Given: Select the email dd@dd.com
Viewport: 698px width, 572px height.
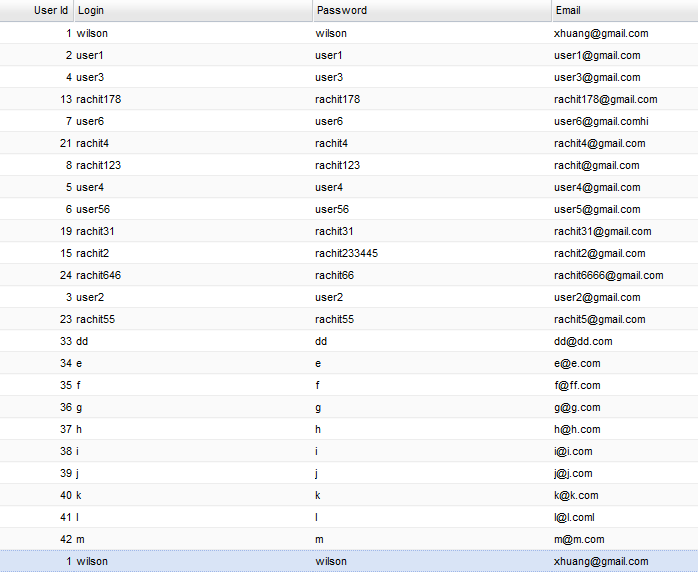Looking at the screenshot, I should 583,341.
